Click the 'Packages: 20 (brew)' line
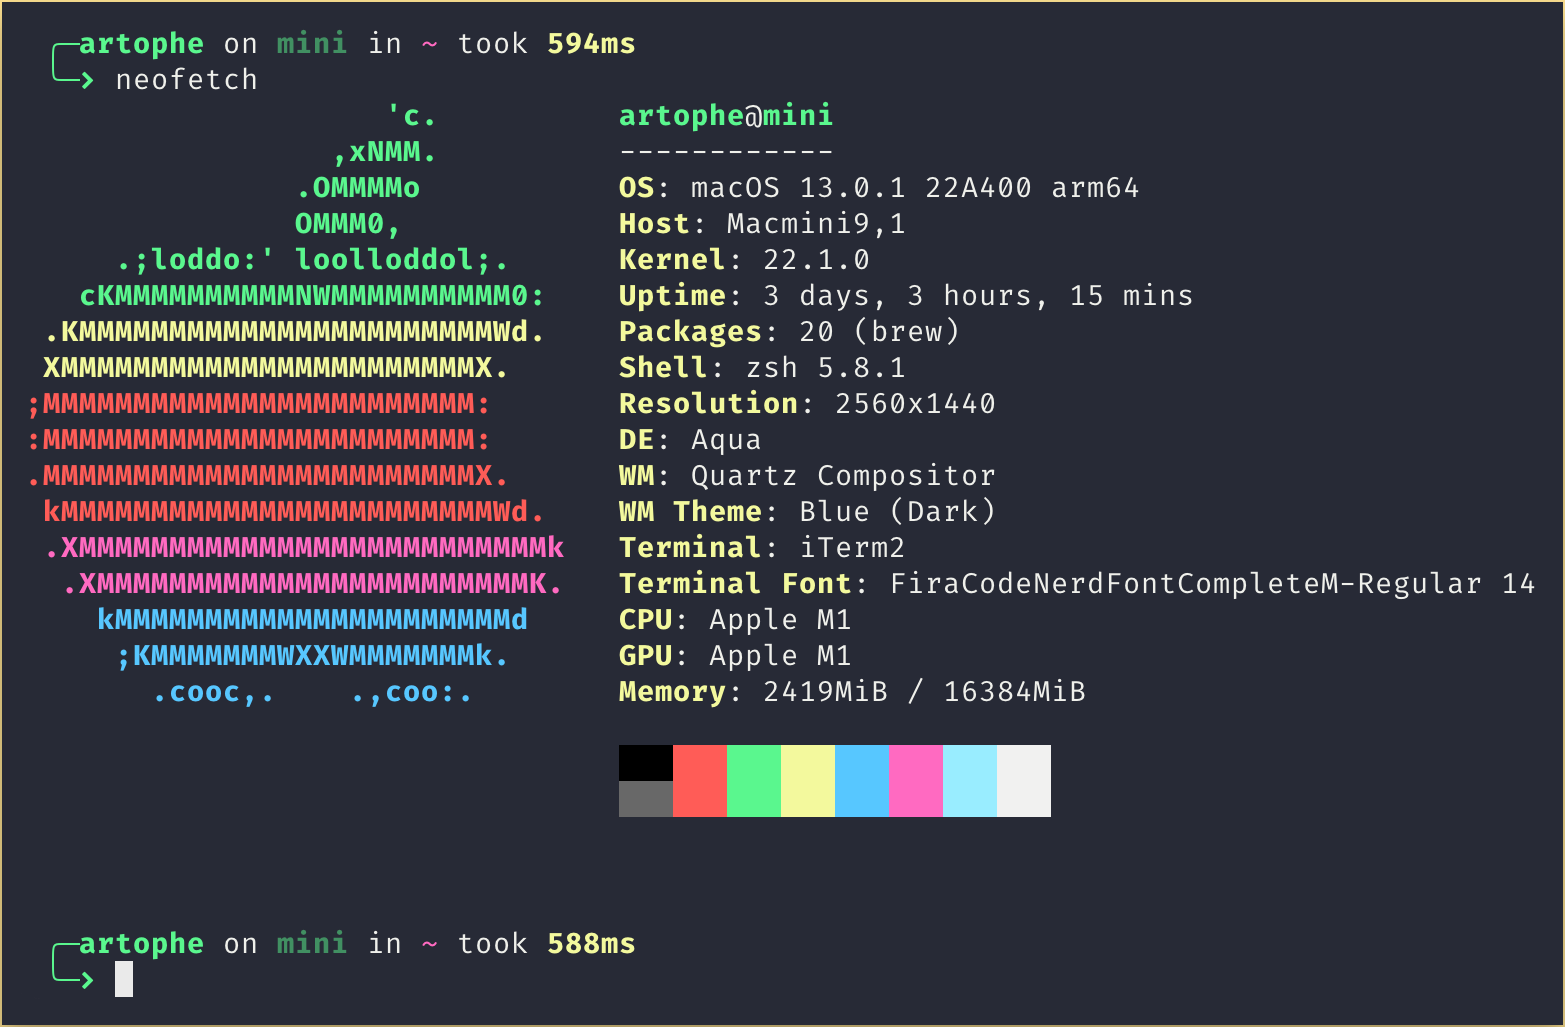This screenshot has height=1027, width=1565. coord(789,332)
